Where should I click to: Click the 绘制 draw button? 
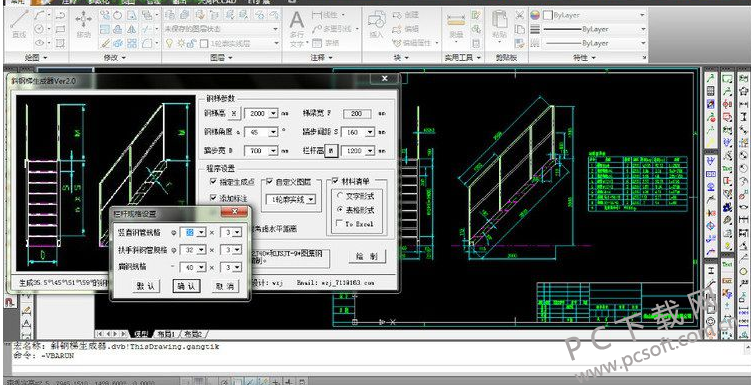367,256
